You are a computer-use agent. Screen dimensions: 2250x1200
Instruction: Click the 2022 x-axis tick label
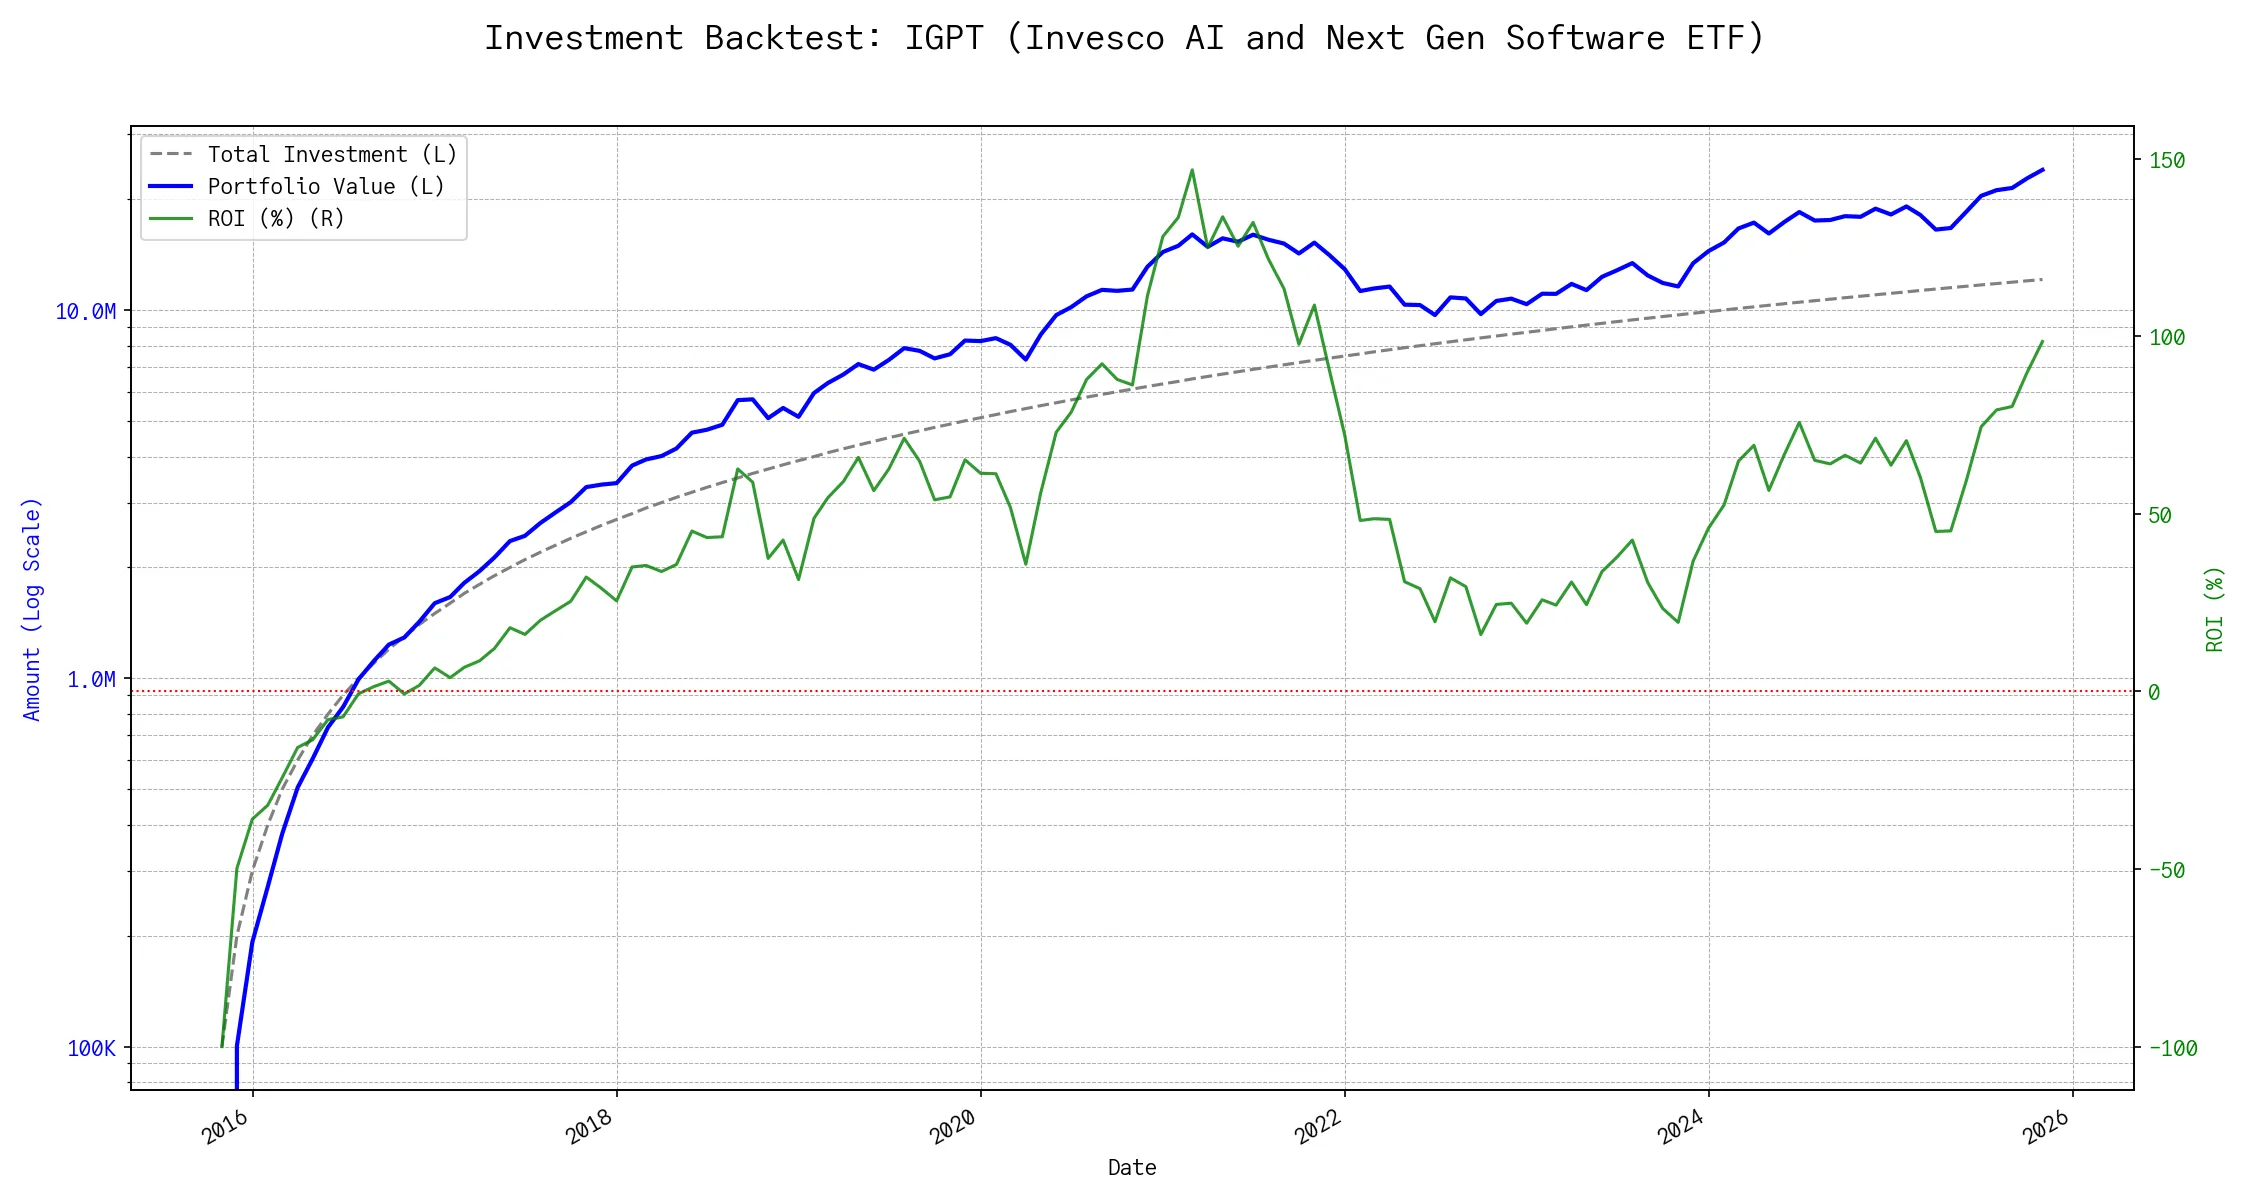1318,1127
